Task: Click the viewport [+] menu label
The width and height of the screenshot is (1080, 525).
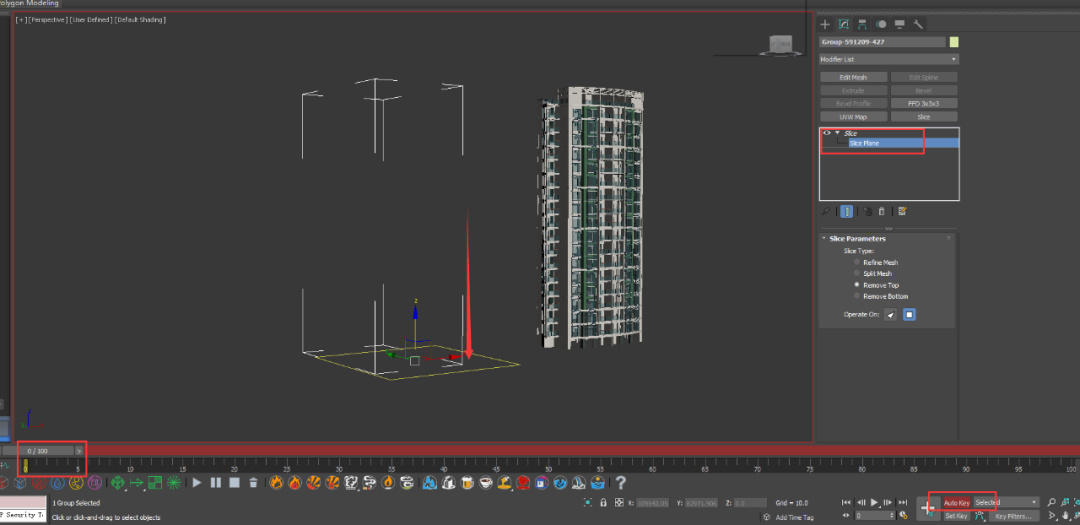Action: pyautogui.click(x=21, y=20)
